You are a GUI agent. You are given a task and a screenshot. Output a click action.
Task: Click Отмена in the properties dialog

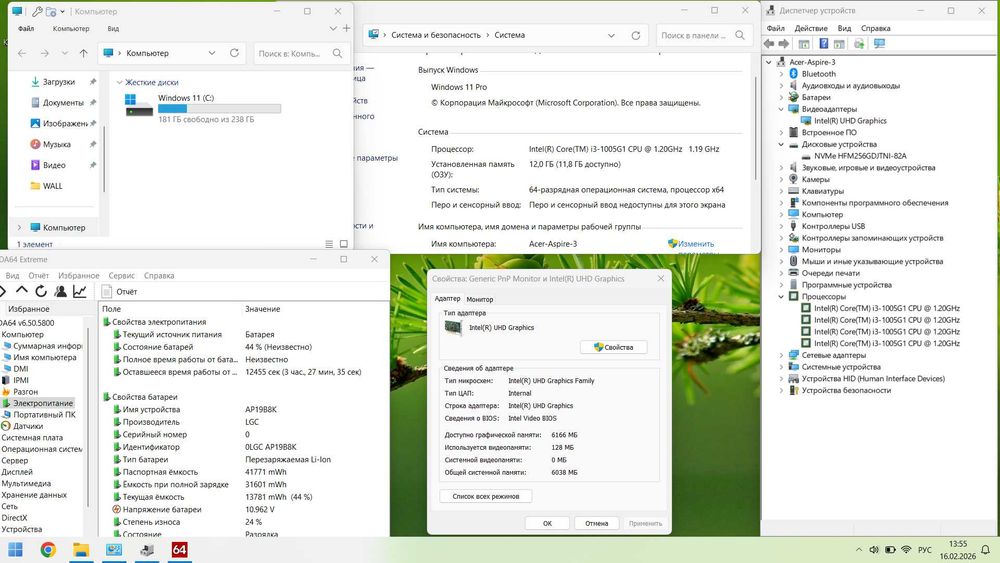pos(596,523)
